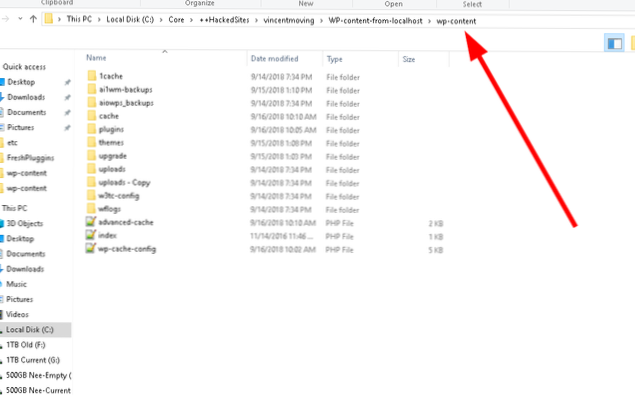Select the 'wflogs' folder icon
This screenshot has height=396, width=635.
coord(92,209)
